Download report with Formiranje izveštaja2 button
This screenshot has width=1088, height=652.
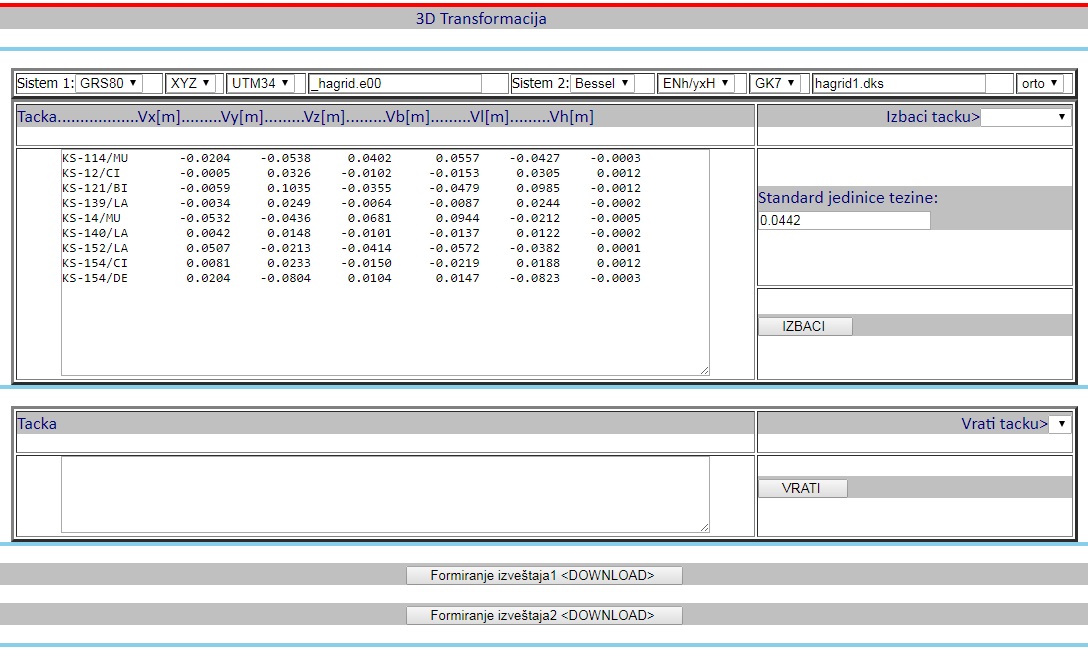[x=544, y=615]
